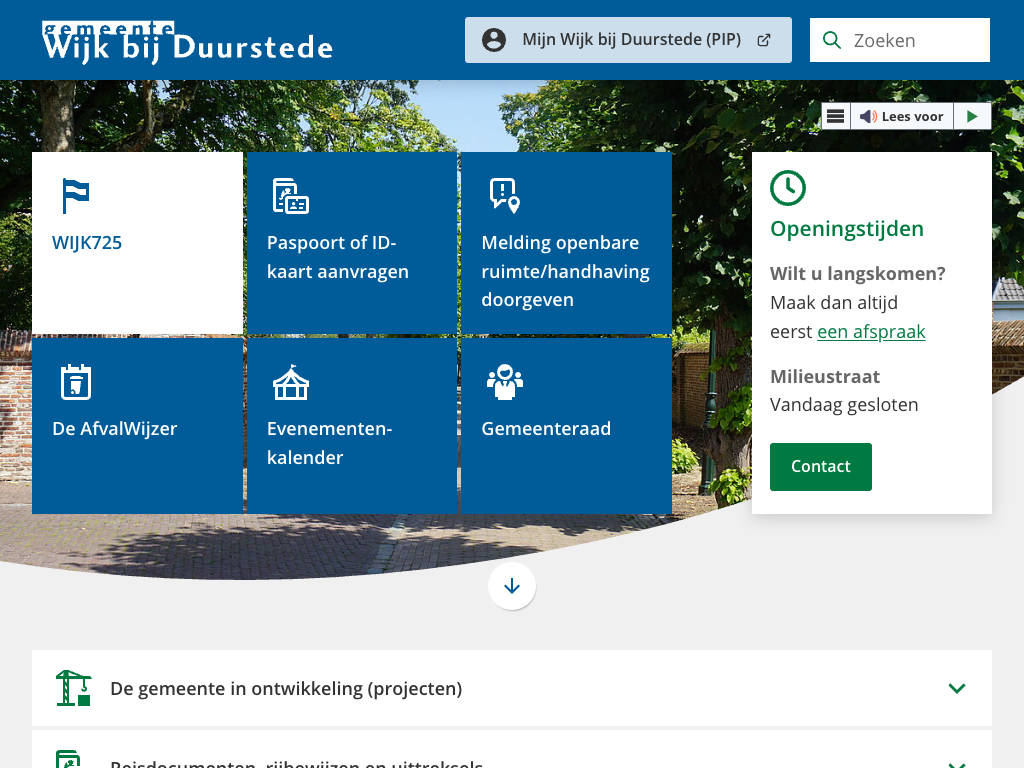Click the green clock Openingstijden icon
The height and width of the screenshot is (768, 1024).
pyautogui.click(x=788, y=188)
